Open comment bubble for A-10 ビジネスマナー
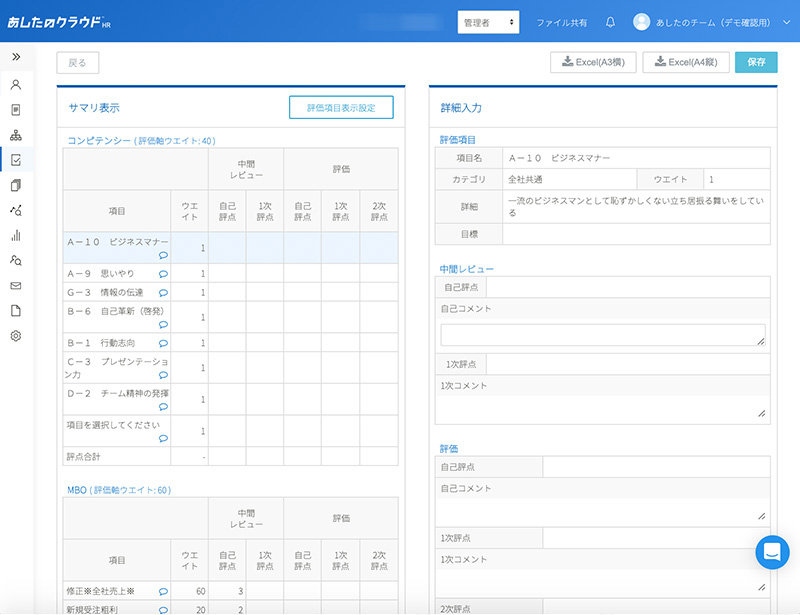 pyautogui.click(x=163, y=255)
